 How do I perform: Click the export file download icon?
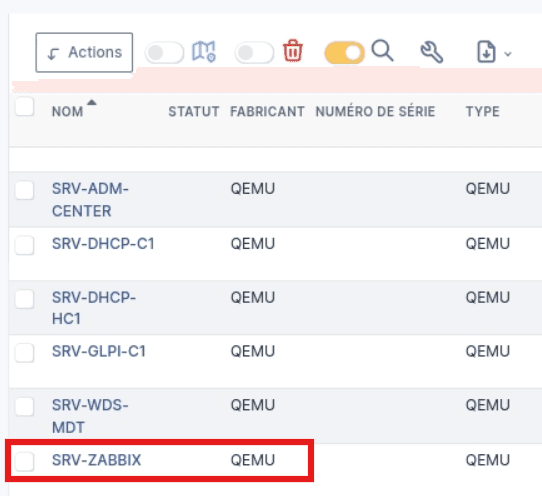tap(486, 52)
